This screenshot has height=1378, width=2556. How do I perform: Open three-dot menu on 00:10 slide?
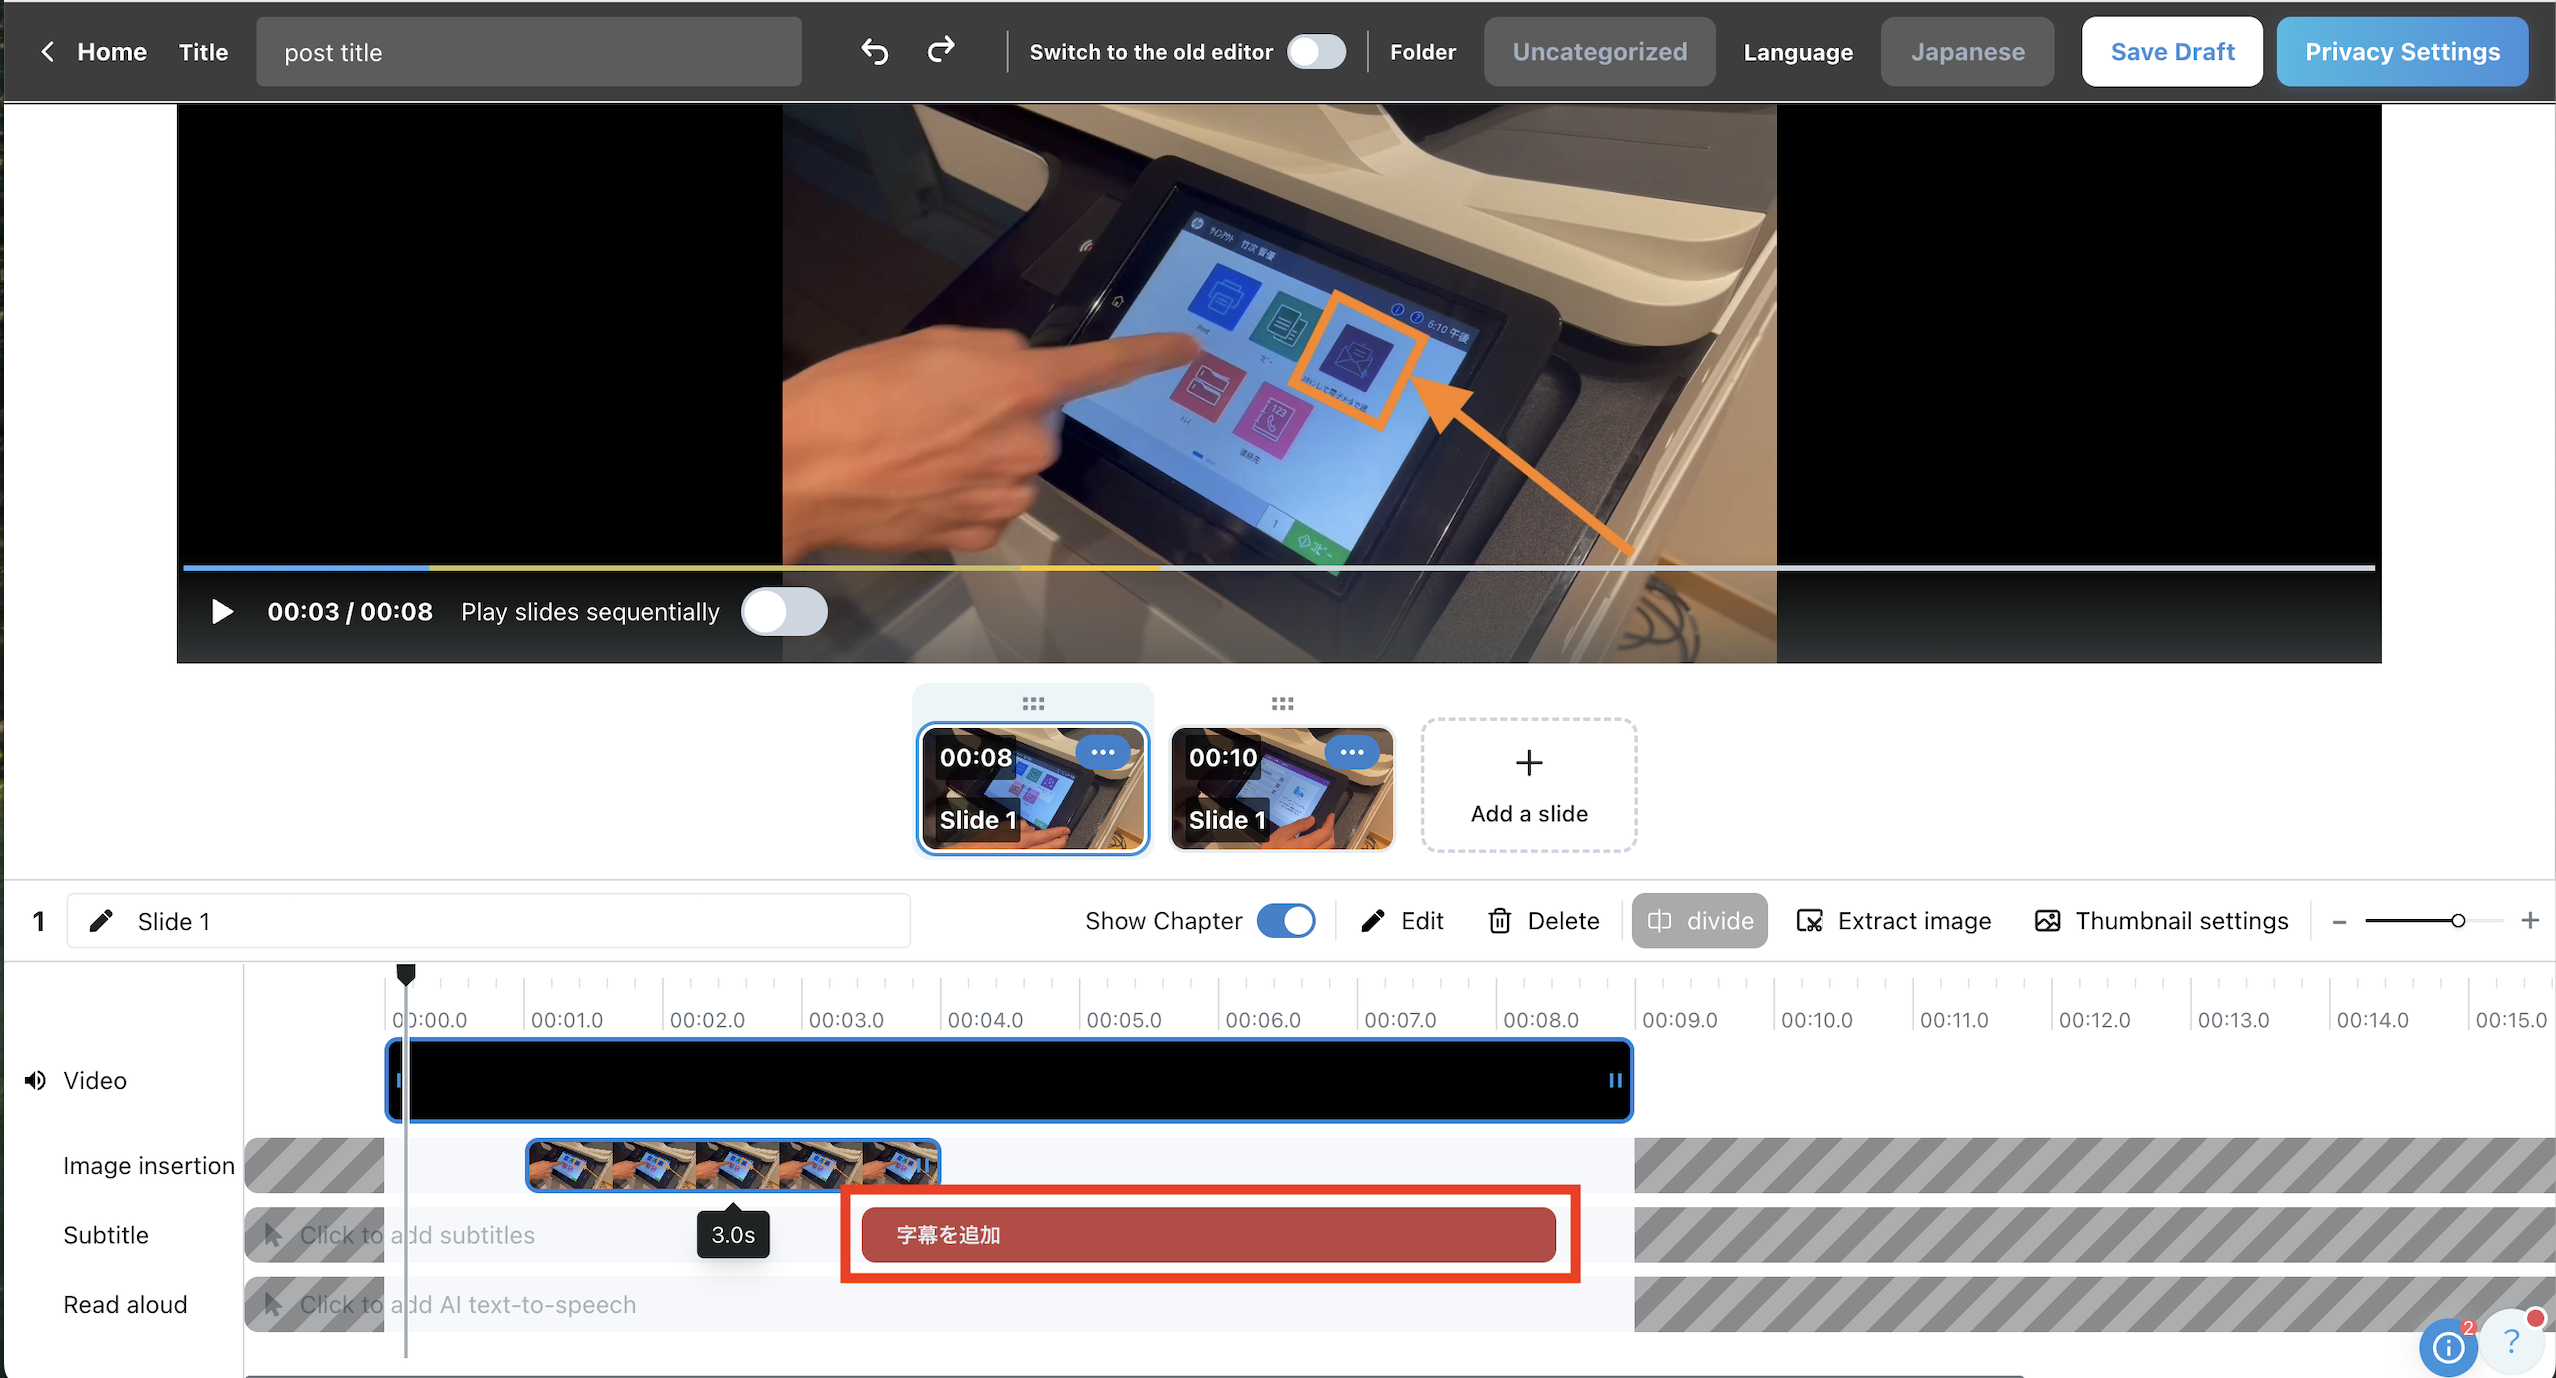point(1351,752)
